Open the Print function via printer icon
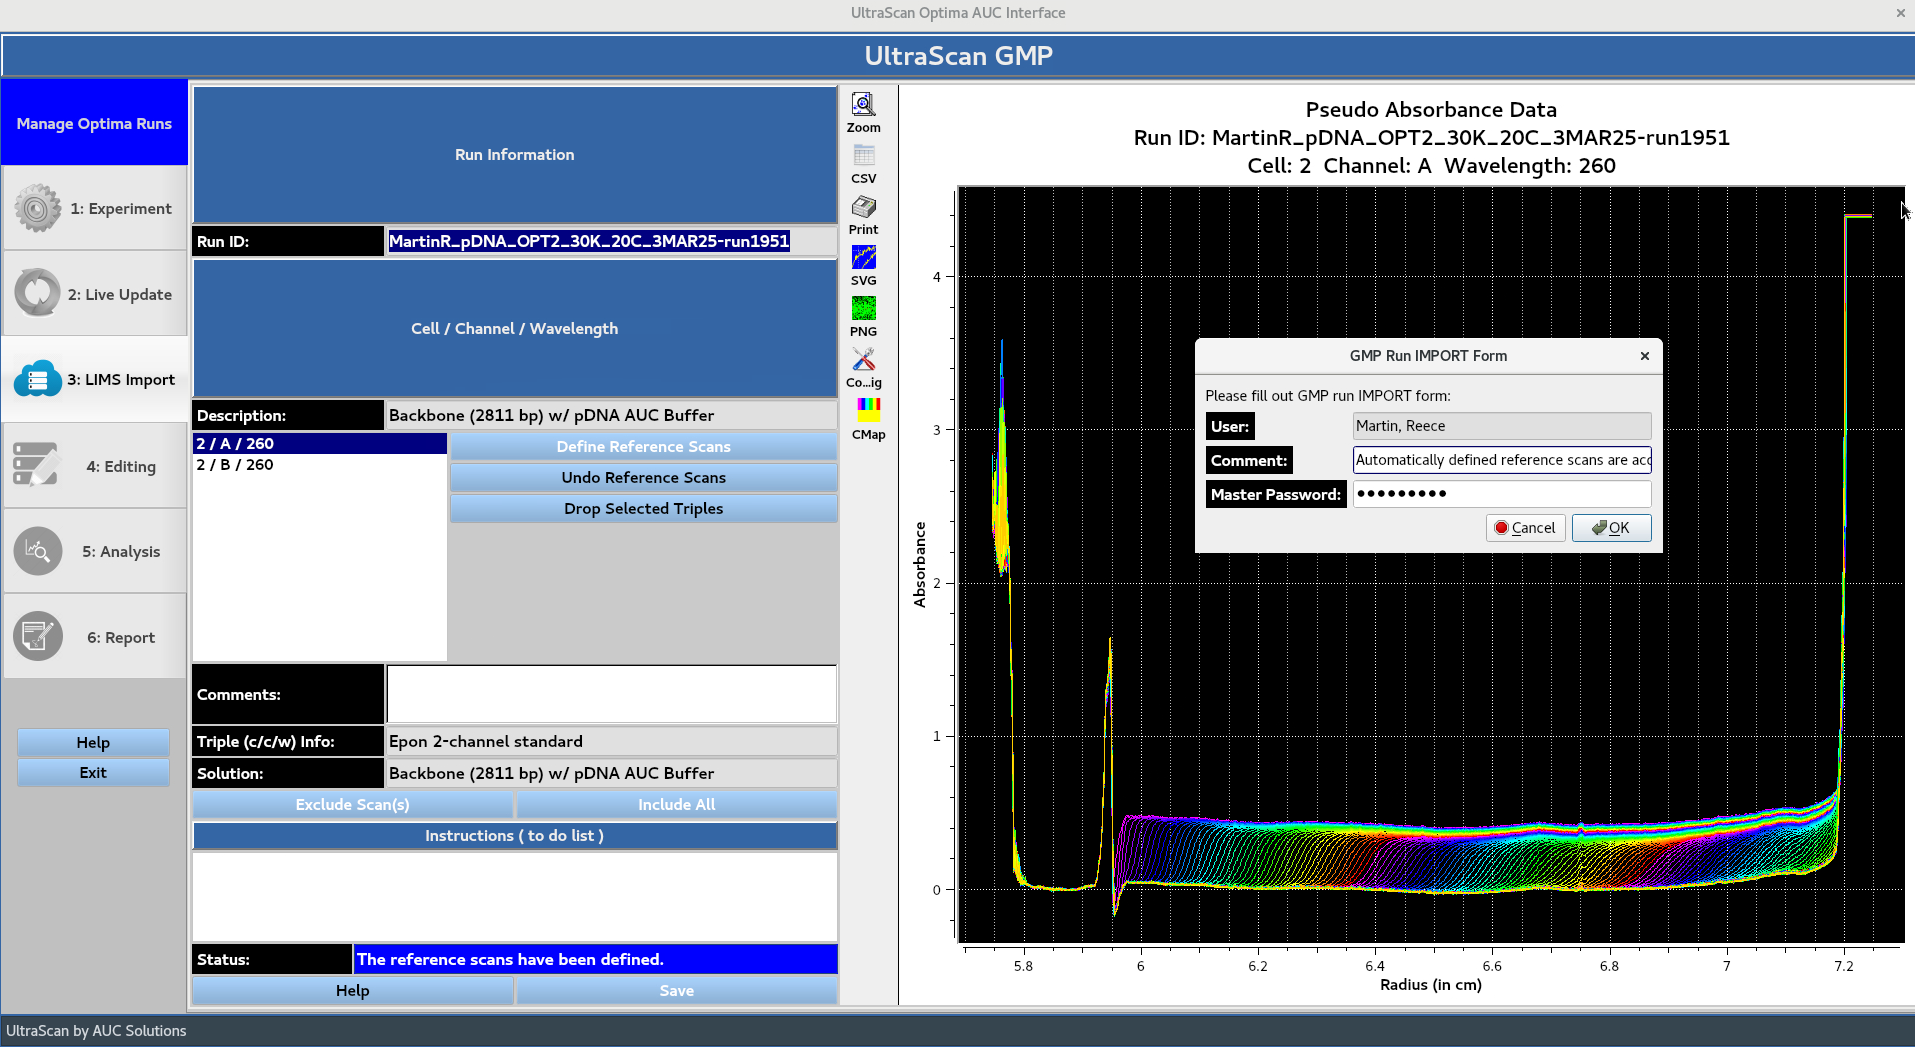Image resolution: width=1915 pixels, height=1047 pixels. [862, 208]
